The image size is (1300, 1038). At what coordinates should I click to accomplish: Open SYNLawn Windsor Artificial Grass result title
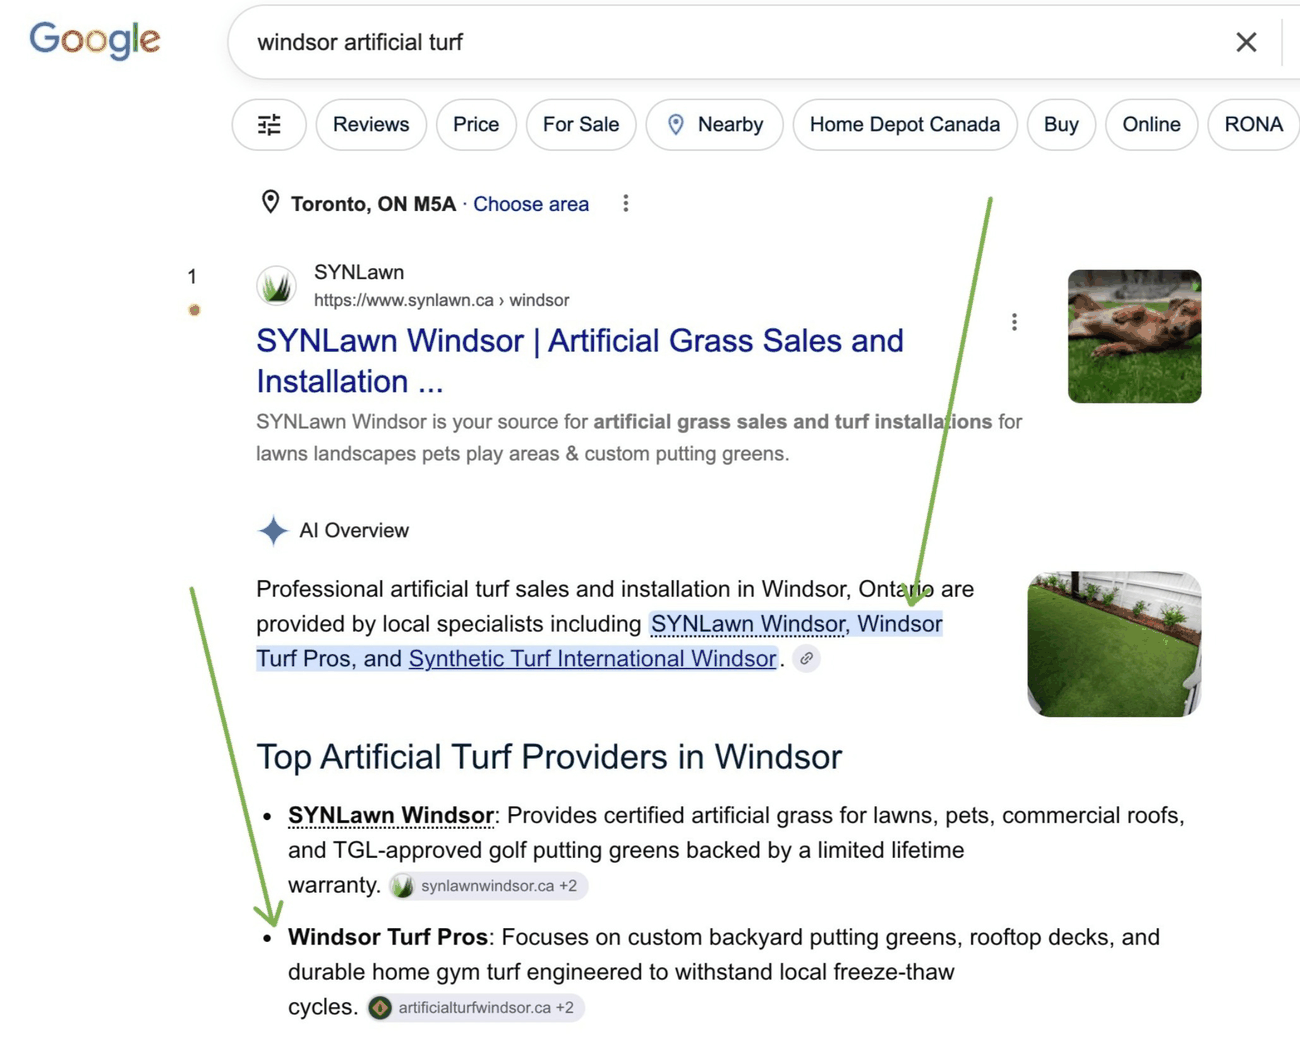(580, 361)
